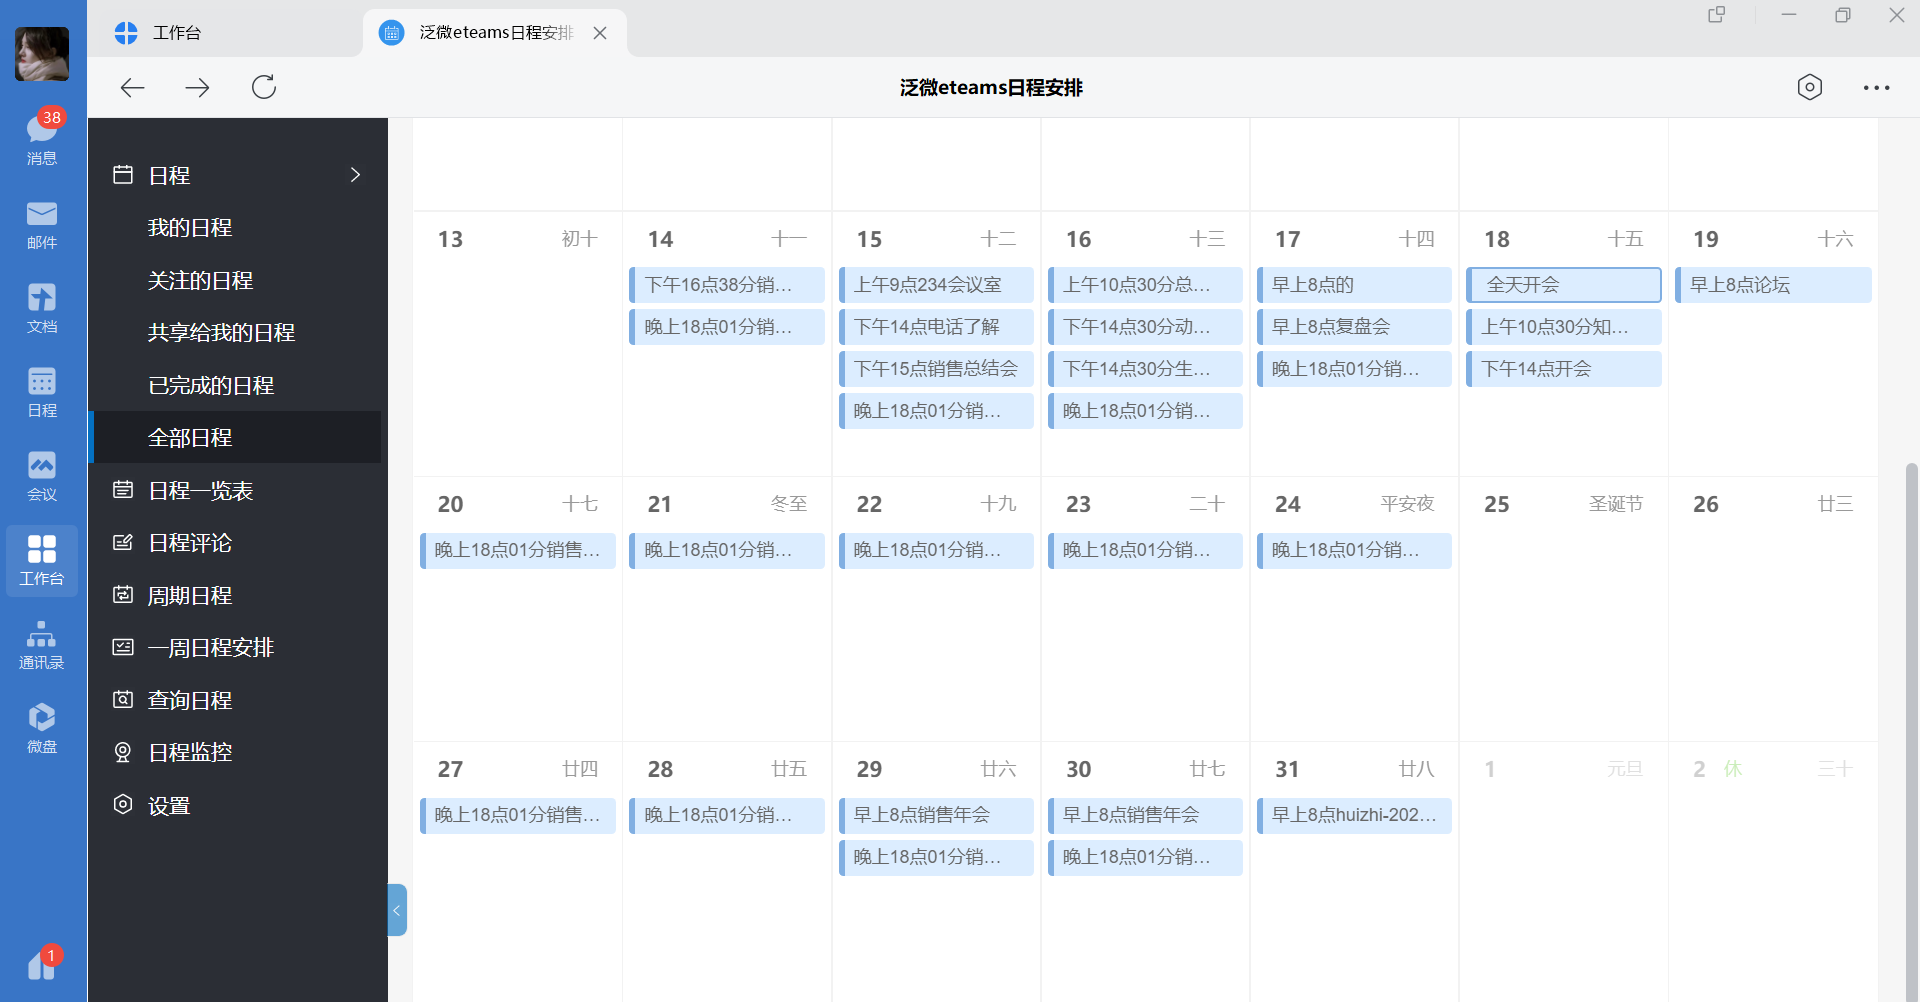Select 我的日程 in the side menu
The image size is (1920, 1002).
pyautogui.click(x=190, y=228)
